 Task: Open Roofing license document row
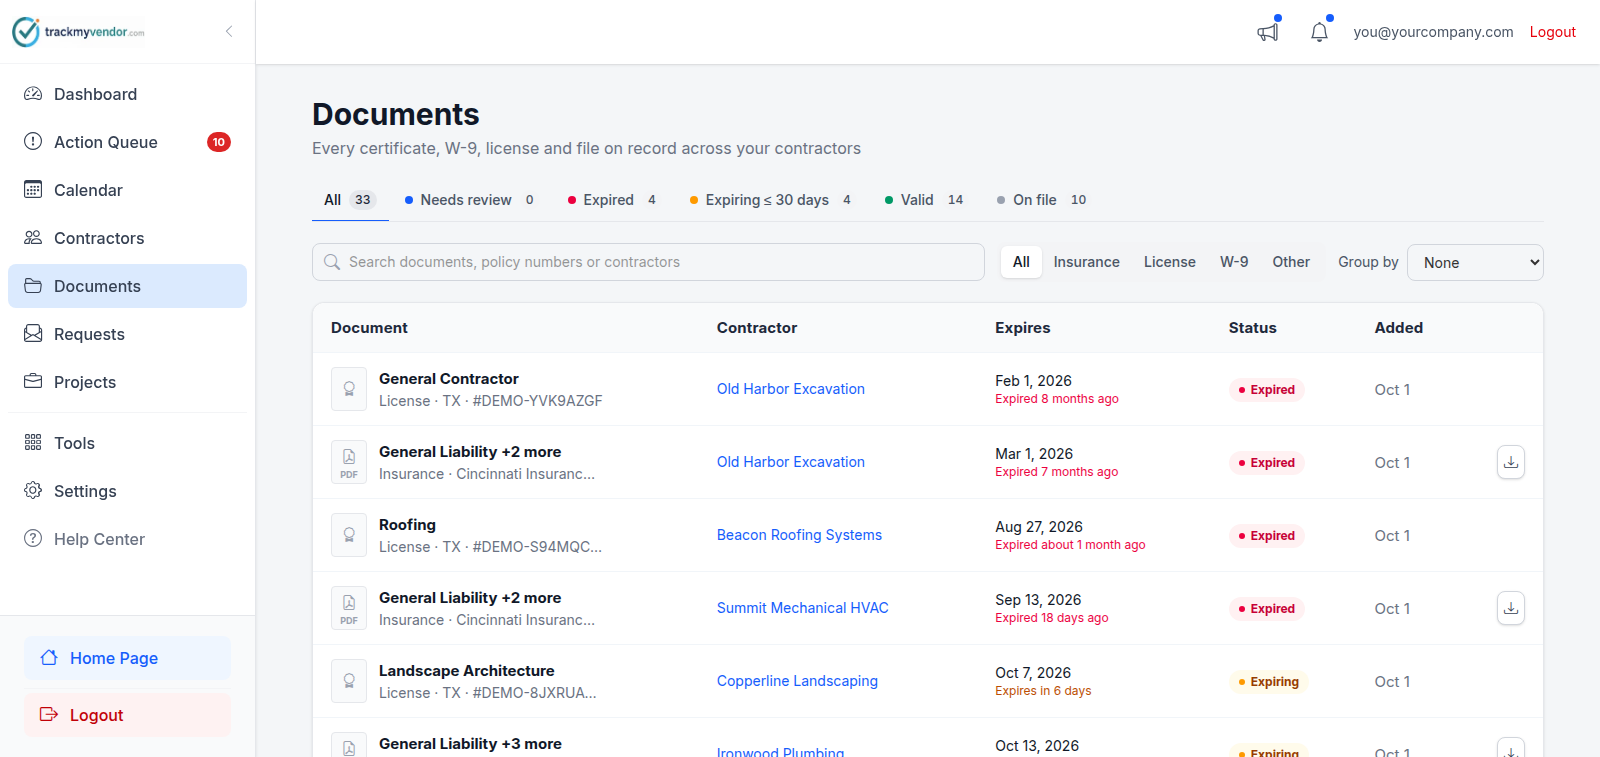point(928,535)
